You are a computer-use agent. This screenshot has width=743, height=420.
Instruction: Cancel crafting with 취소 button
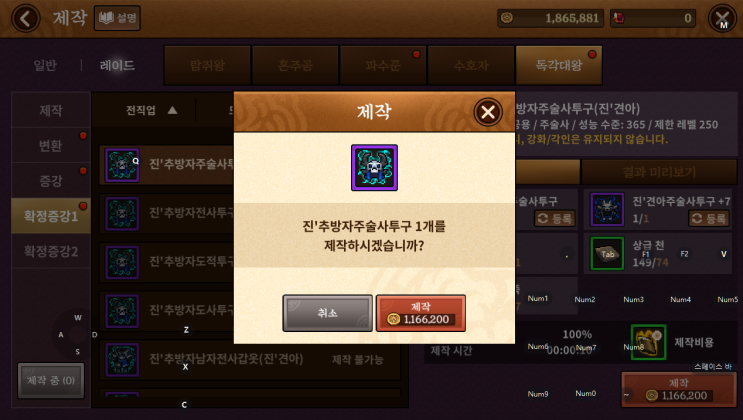click(327, 313)
